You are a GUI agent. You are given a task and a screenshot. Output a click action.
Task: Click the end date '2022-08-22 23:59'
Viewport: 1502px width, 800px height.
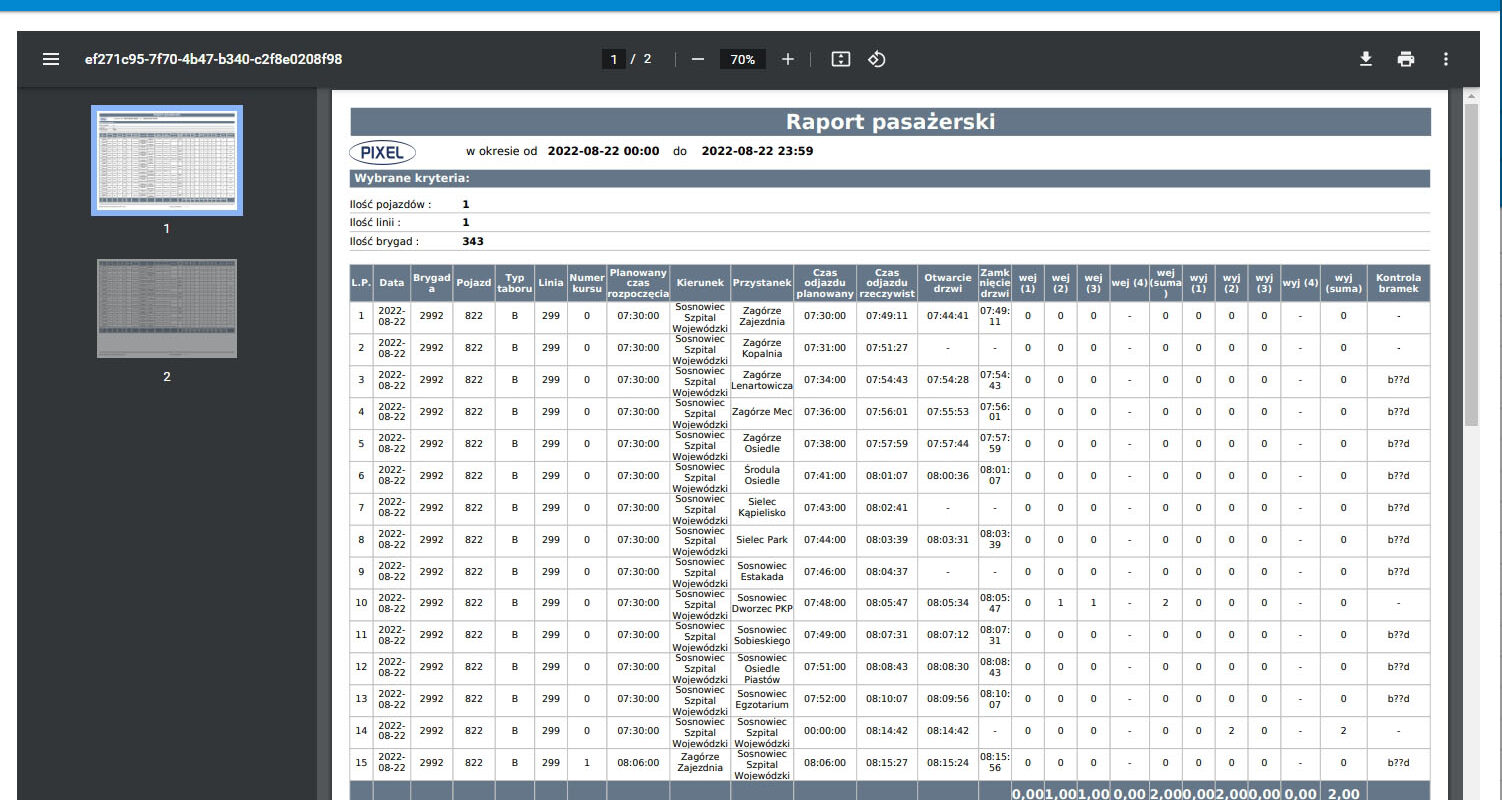pyautogui.click(x=757, y=151)
